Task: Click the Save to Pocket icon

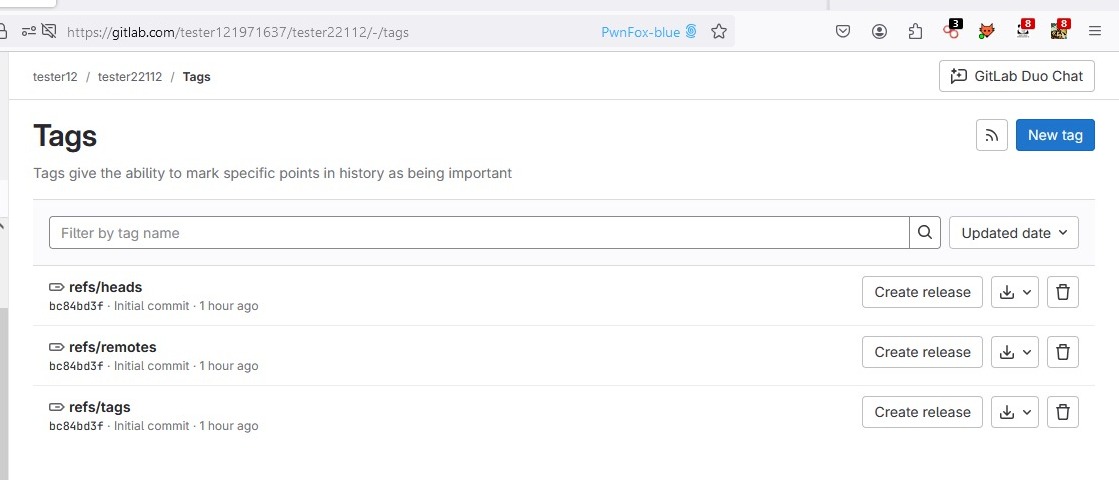Action: click(x=843, y=32)
